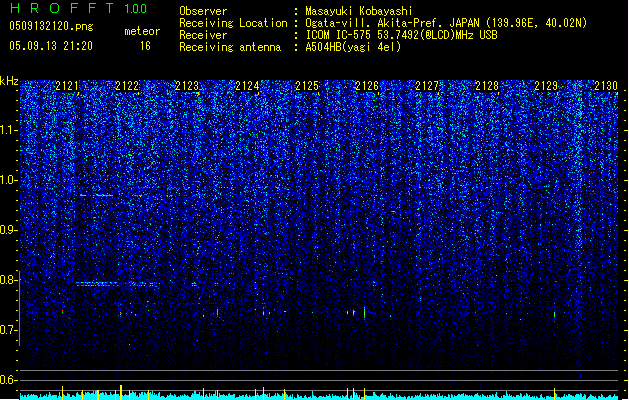Click receiver value ICOM IC-575 53.7492 MHz
The width and height of the screenshot is (629, 400).
click(x=401, y=35)
